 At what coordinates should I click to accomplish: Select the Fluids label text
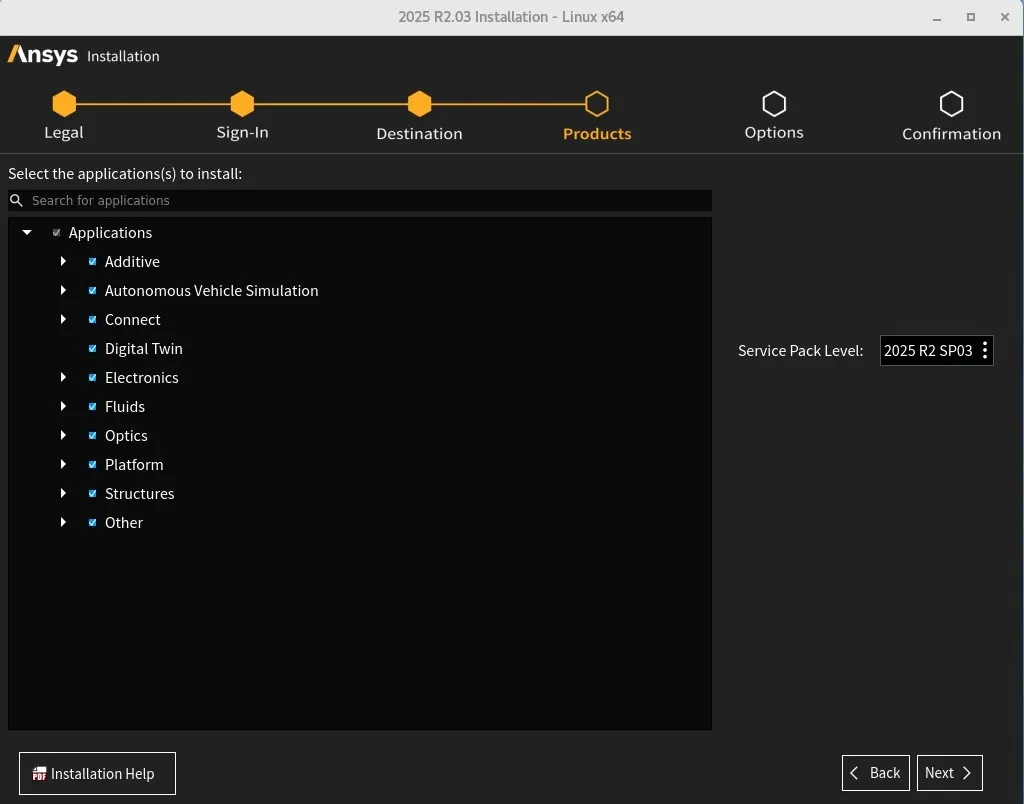pos(125,406)
